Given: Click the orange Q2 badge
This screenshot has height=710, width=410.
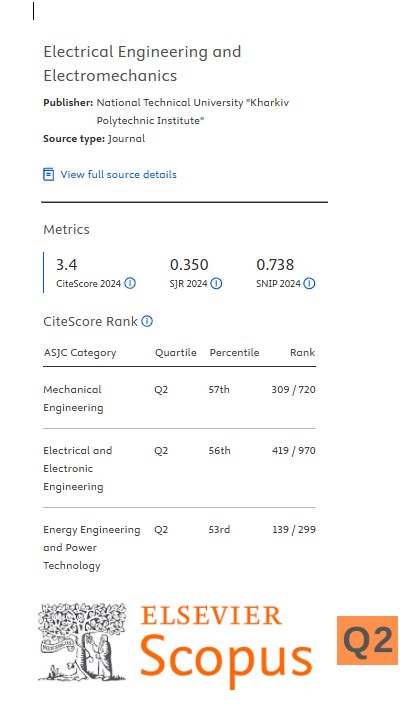Looking at the screenshot, I should (367, 640).
